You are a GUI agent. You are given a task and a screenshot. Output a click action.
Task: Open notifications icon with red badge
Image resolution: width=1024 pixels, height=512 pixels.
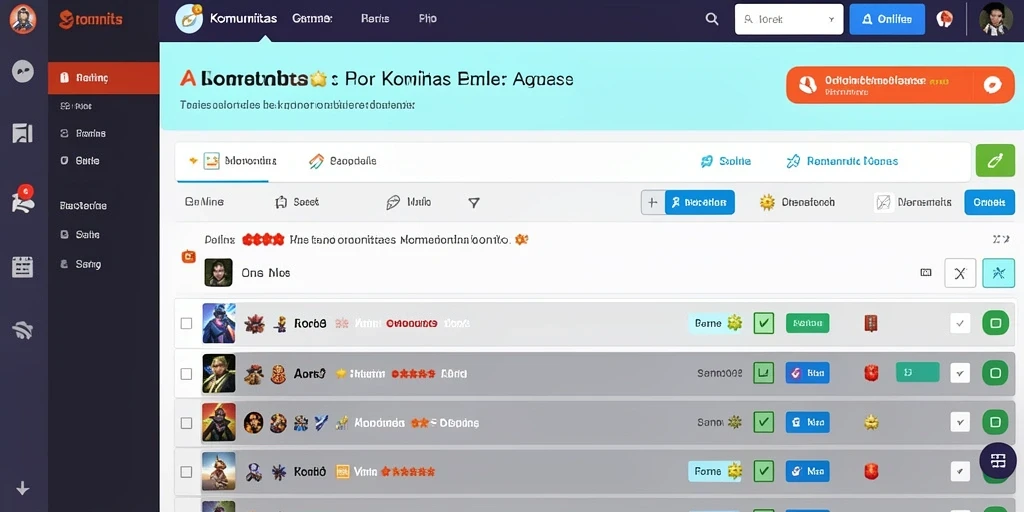[x=23, y=200]
